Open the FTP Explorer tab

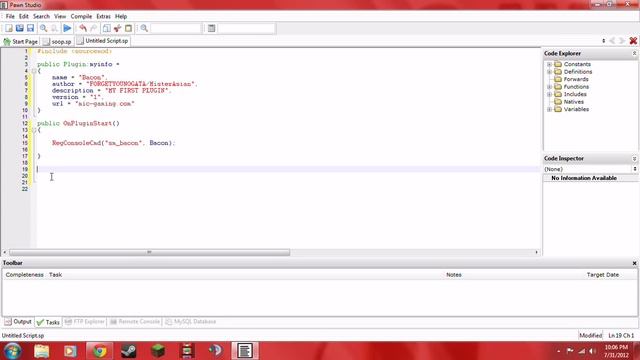click(84, 322)
